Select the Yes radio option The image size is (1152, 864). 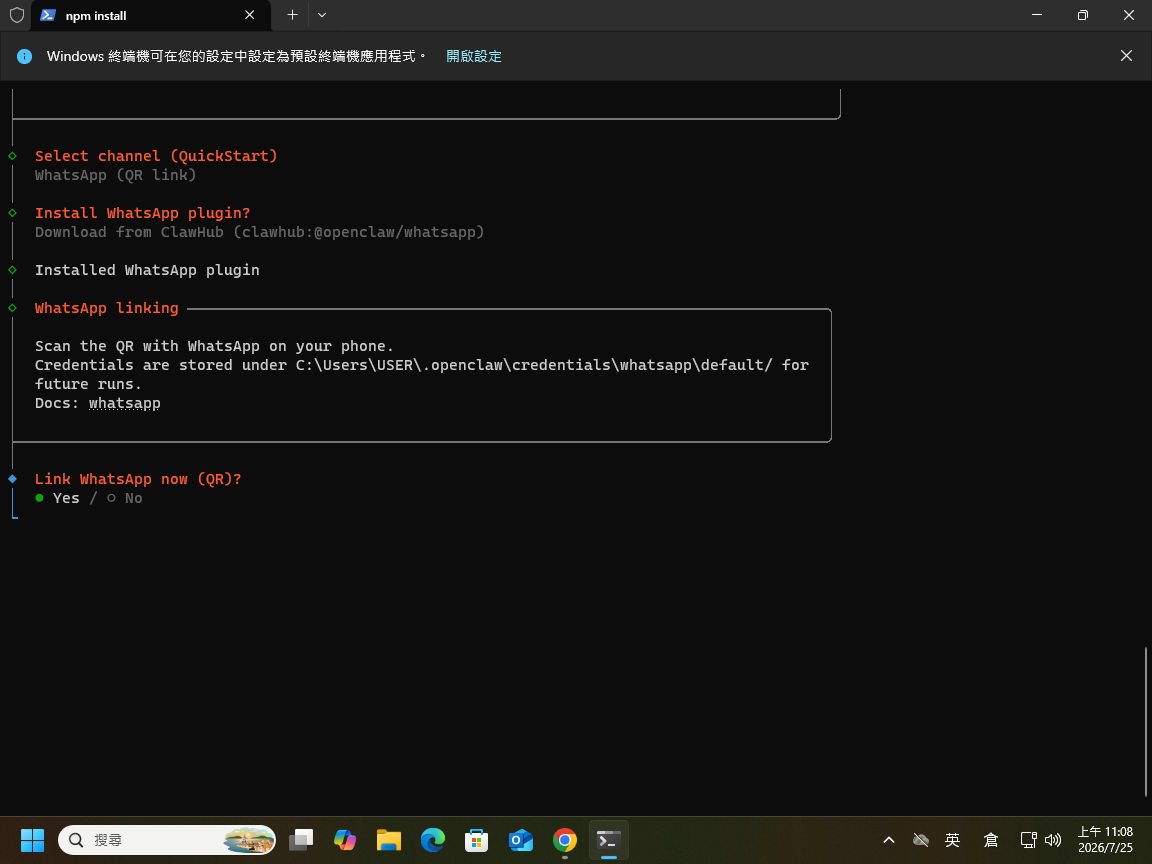click(x=57, y=498)
